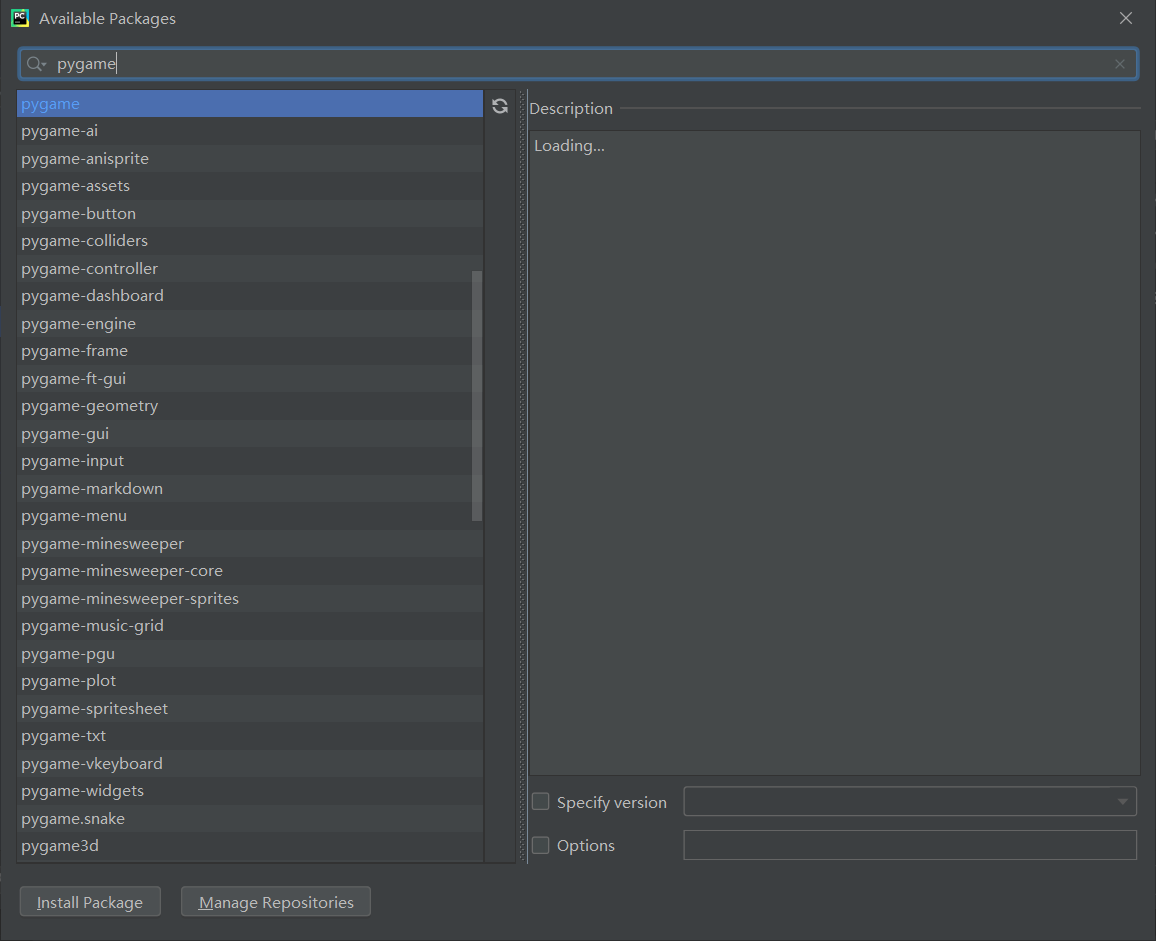Select pygame-vkeyboard package
This screenshot has height=941, width=1156.
click(250, 764)
